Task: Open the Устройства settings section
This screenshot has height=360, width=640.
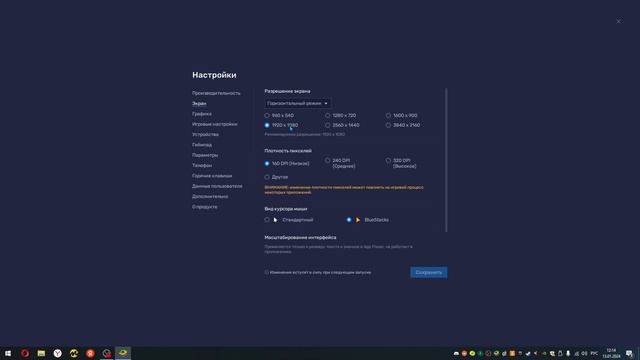Action: [205, 134]
